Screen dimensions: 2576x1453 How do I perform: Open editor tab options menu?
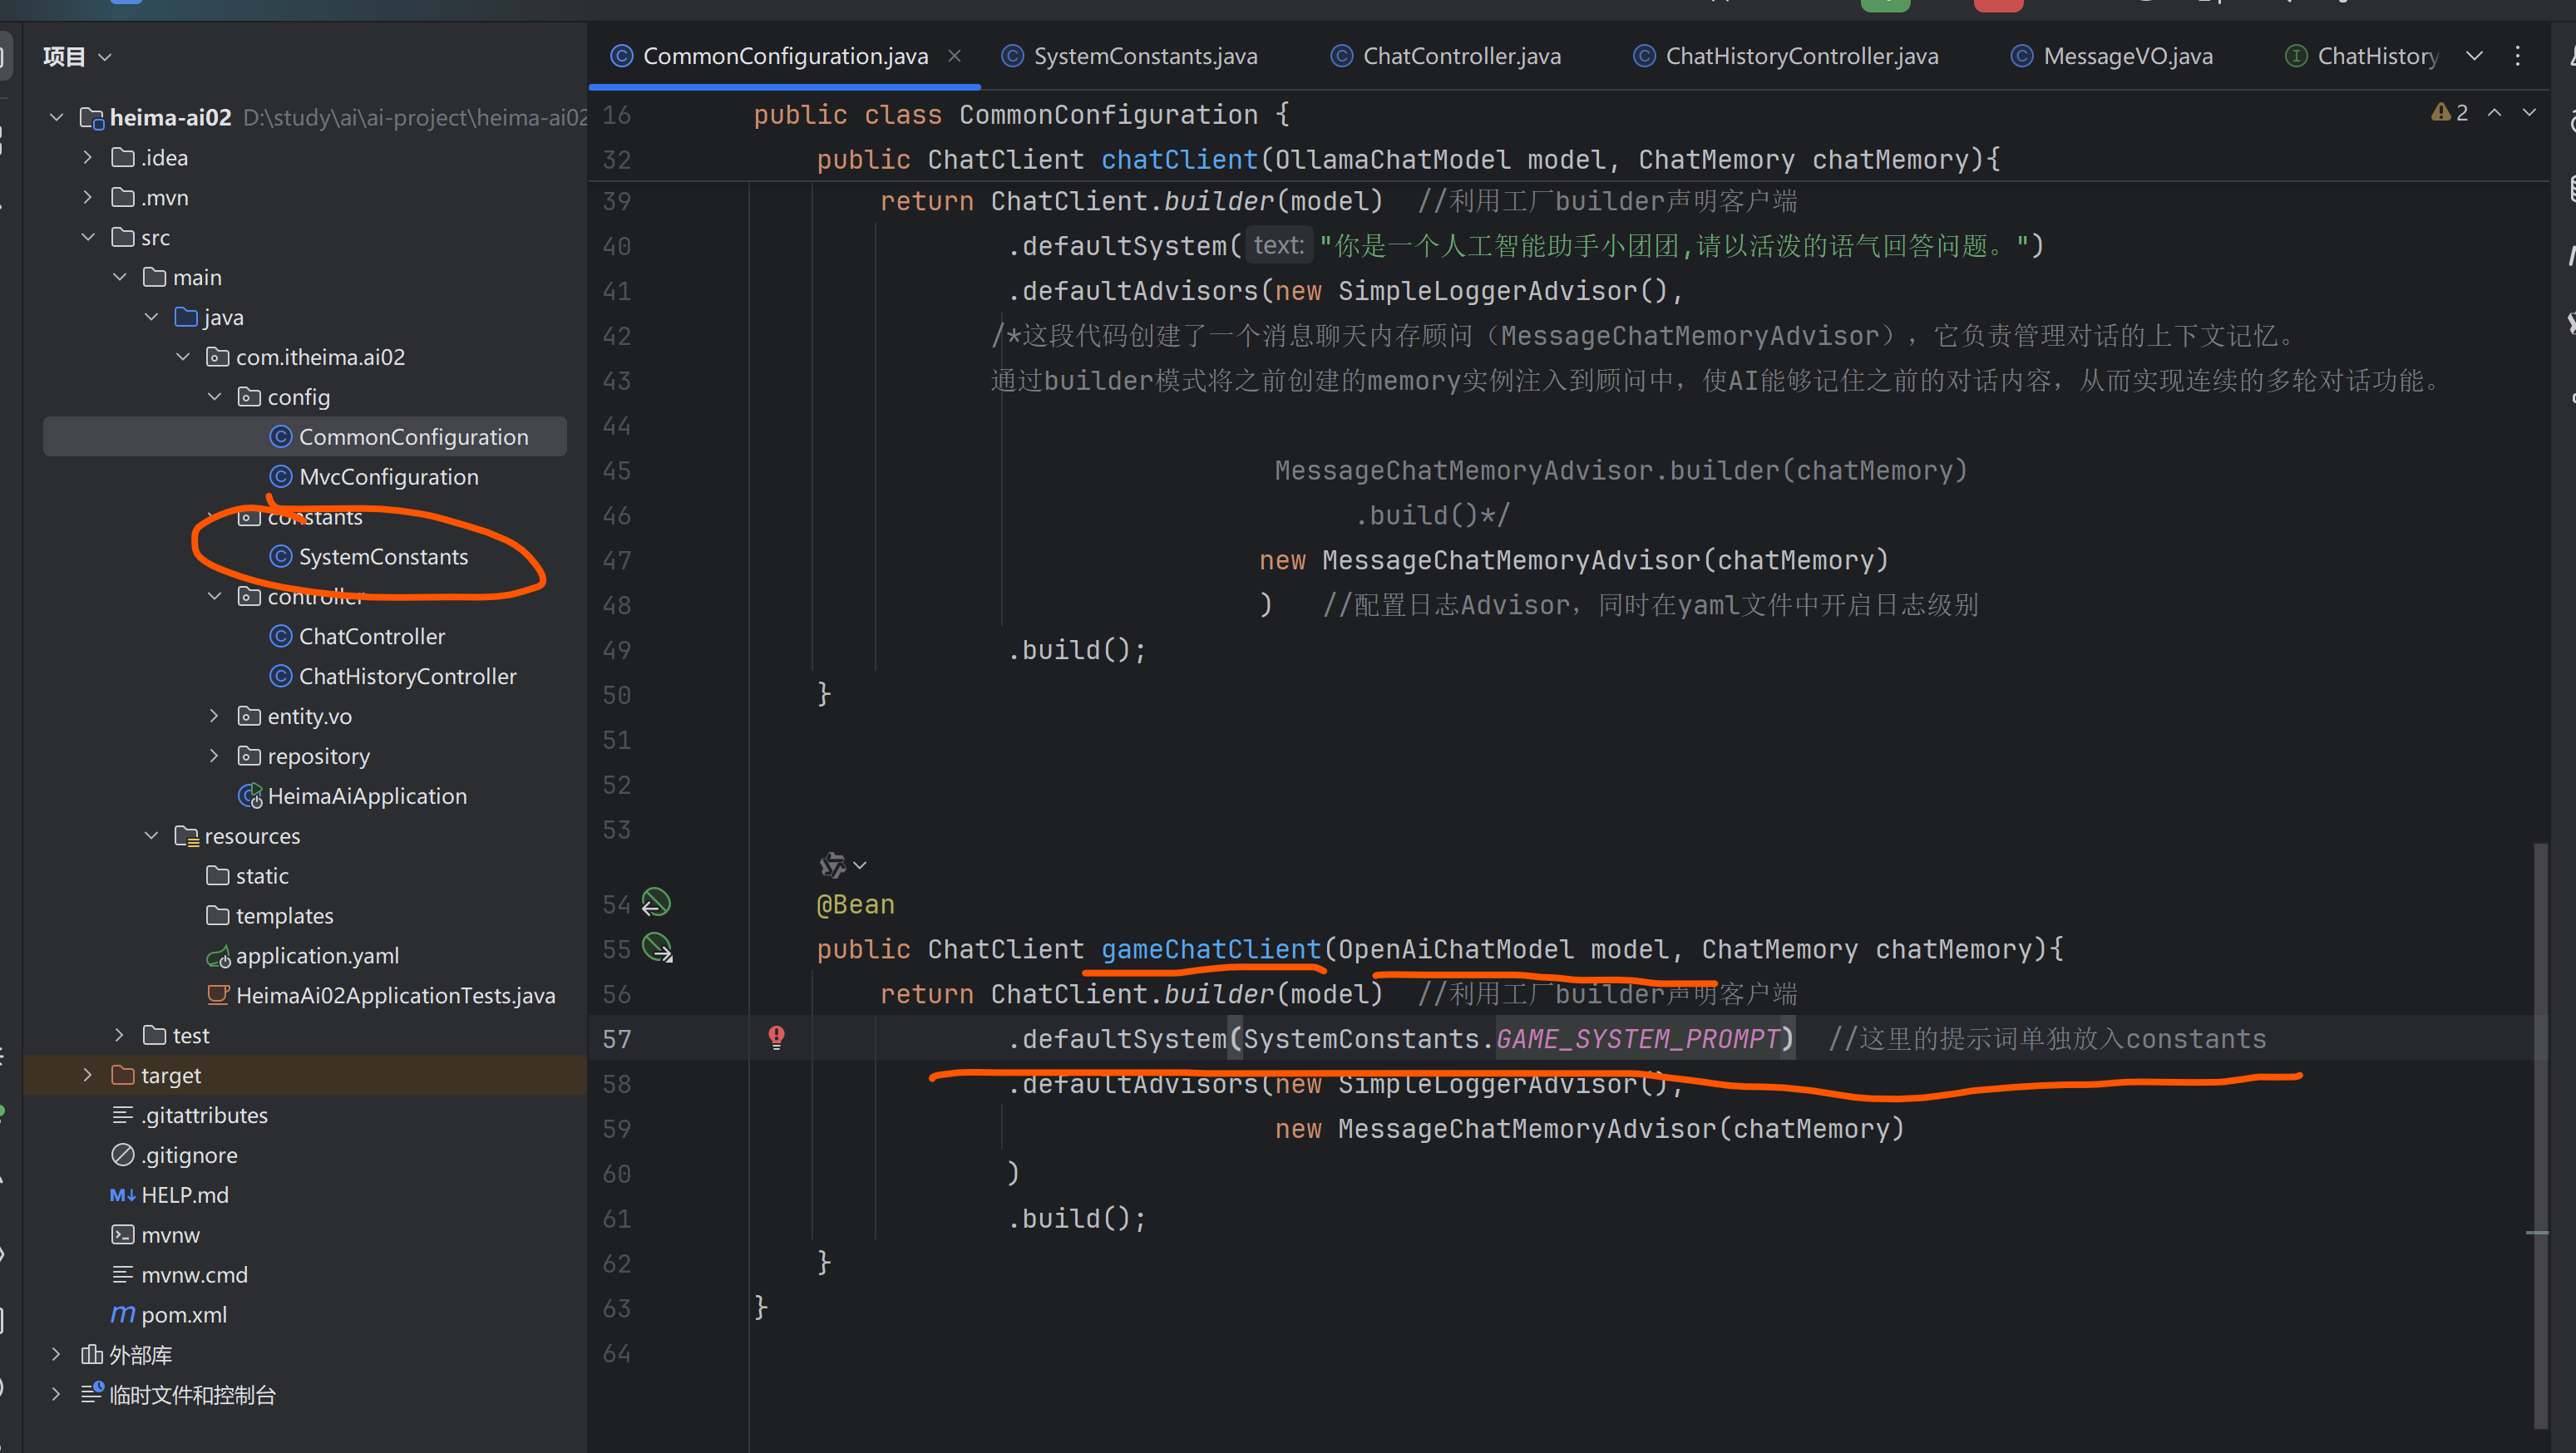pos(2518,56)
